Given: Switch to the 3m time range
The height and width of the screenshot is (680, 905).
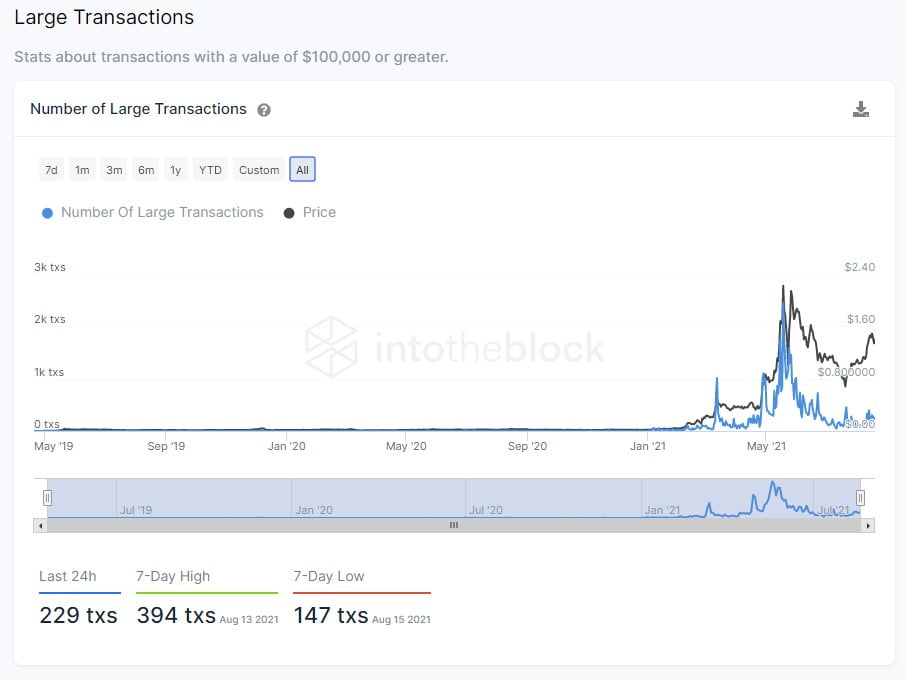Looking at the screenshot, I should (114, 170).
